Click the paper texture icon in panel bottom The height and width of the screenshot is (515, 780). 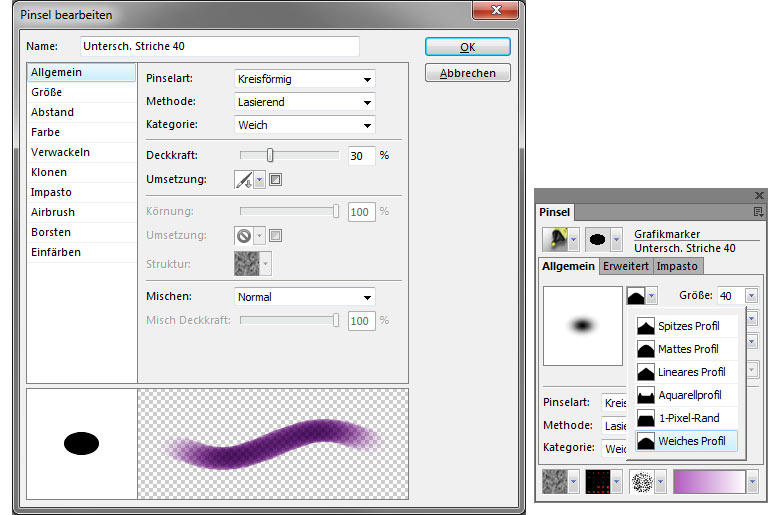tap(555, 482)
